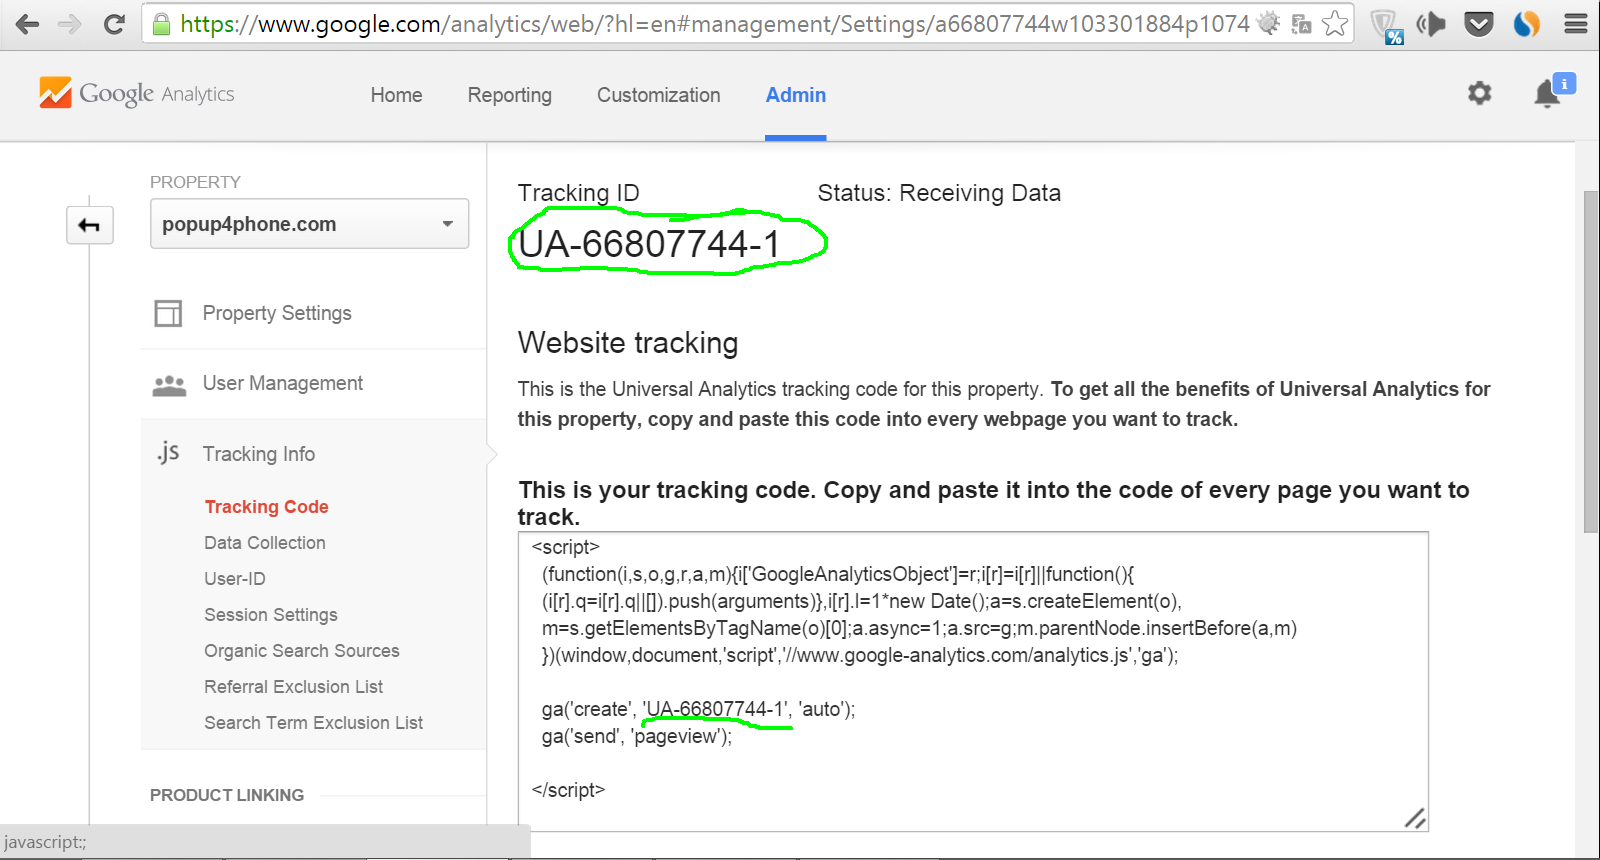The image size is (1600, 860).
Task: Open the Reporting tab
Action: click(x=509, y=95)
